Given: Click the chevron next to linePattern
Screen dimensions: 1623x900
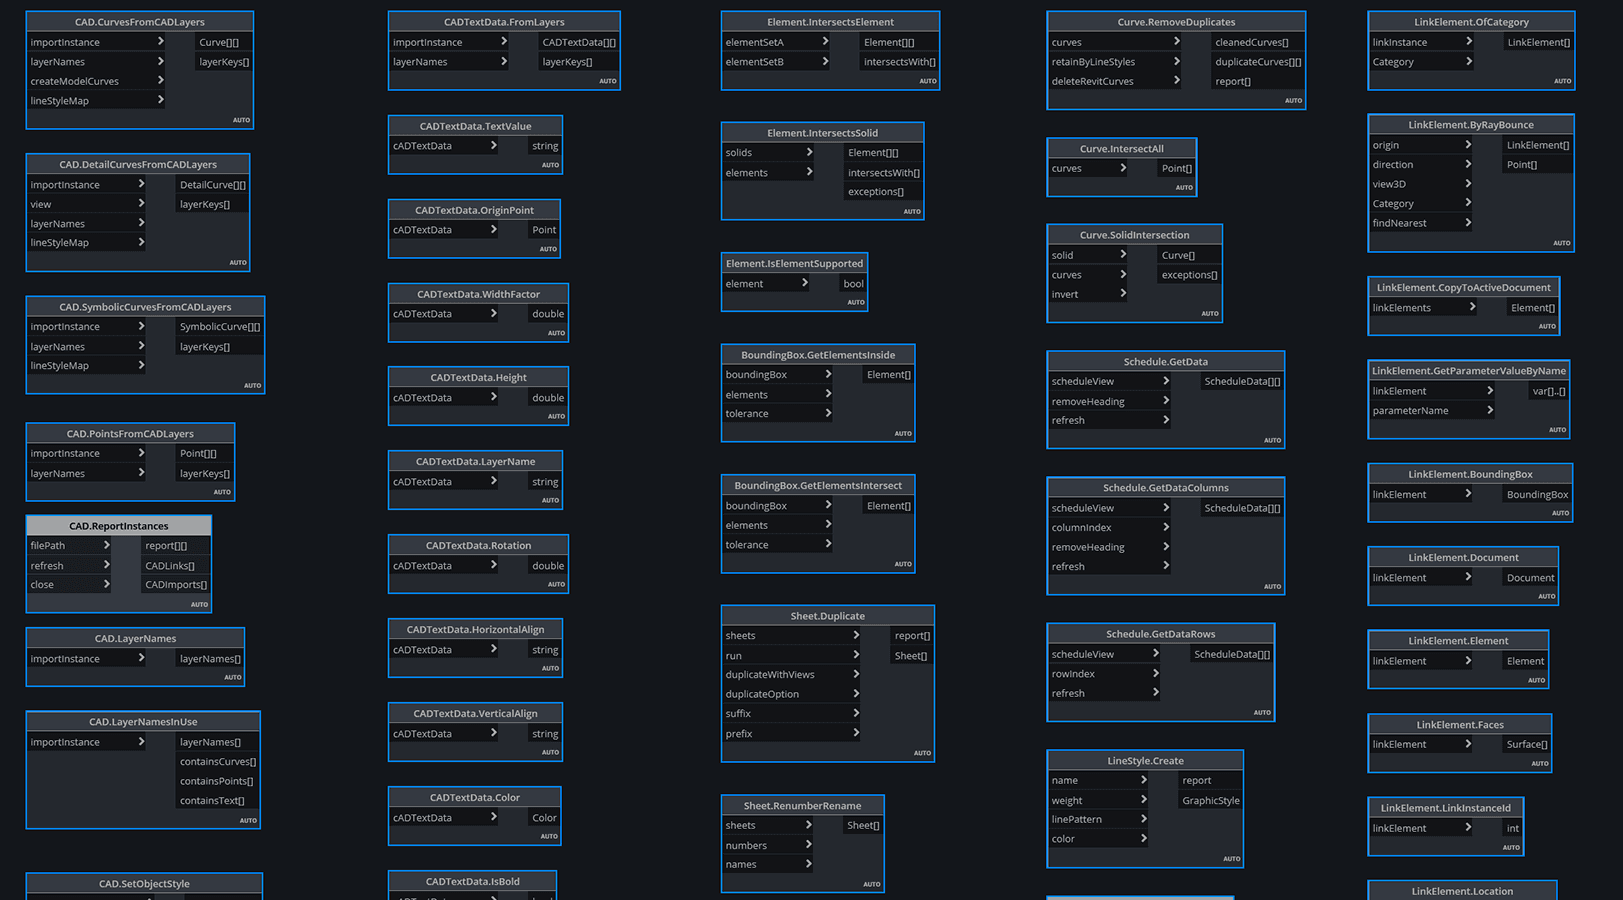Looking at the screenshot, I should click(1143, 819).
